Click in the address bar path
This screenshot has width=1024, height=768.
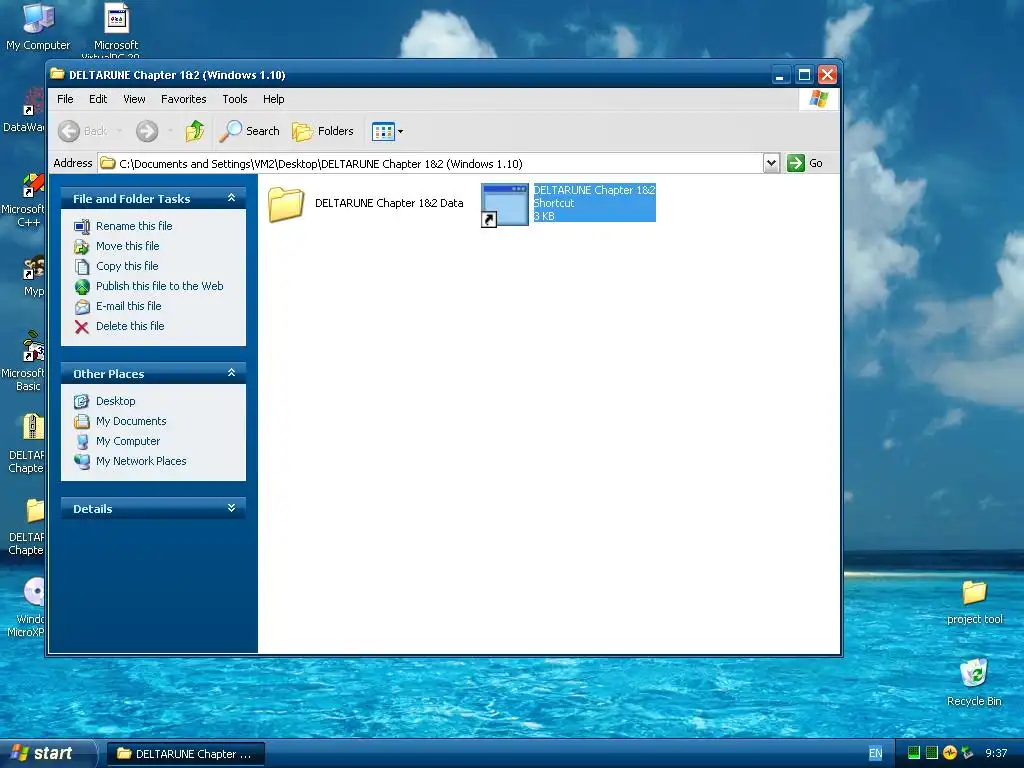point(431,163)
